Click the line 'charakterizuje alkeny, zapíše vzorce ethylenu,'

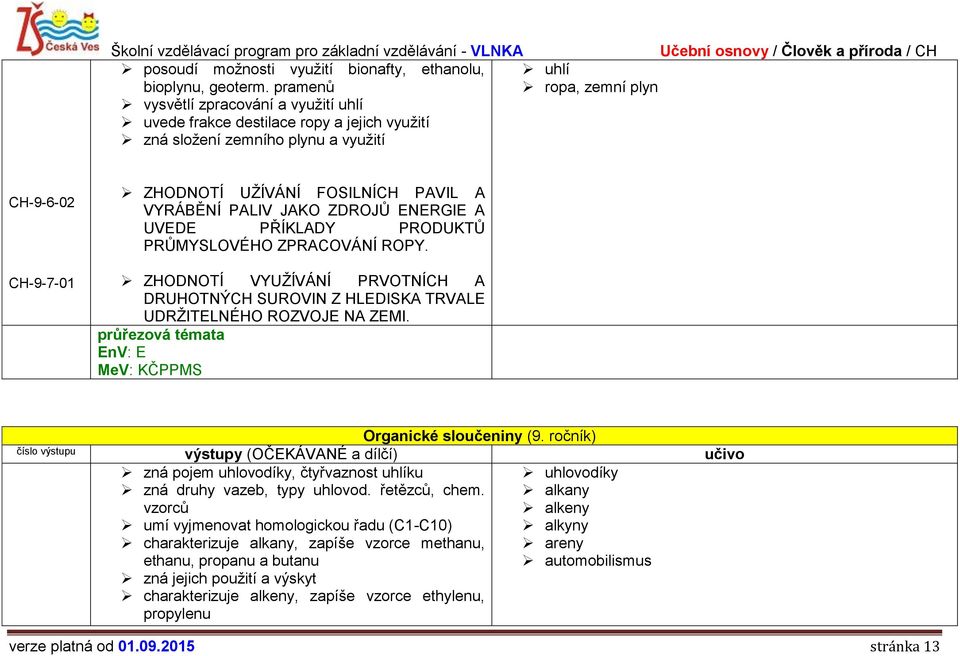coord(313,596)
